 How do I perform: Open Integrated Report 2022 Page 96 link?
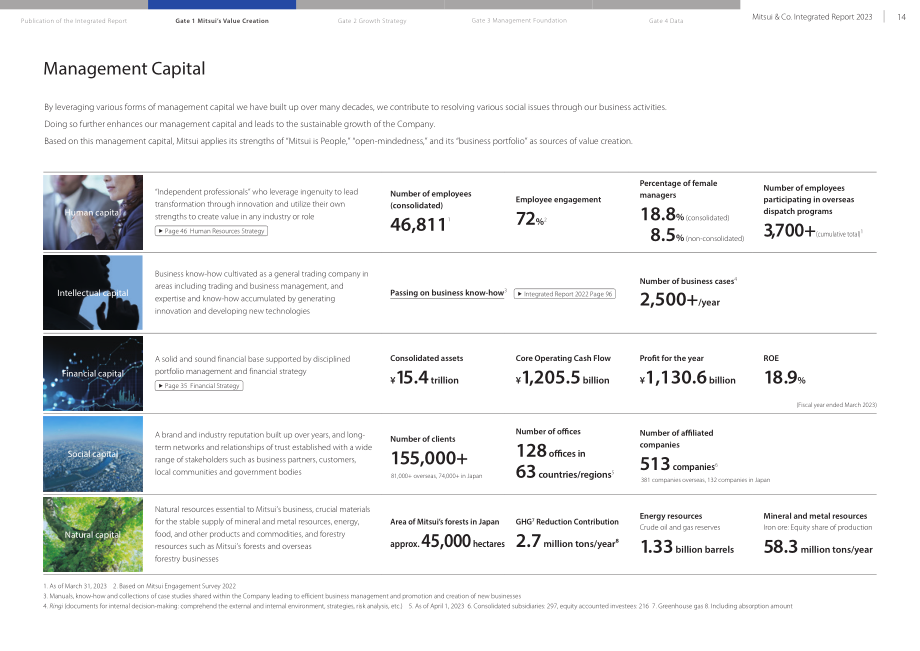pyautogui.click(x=564, y=294)
